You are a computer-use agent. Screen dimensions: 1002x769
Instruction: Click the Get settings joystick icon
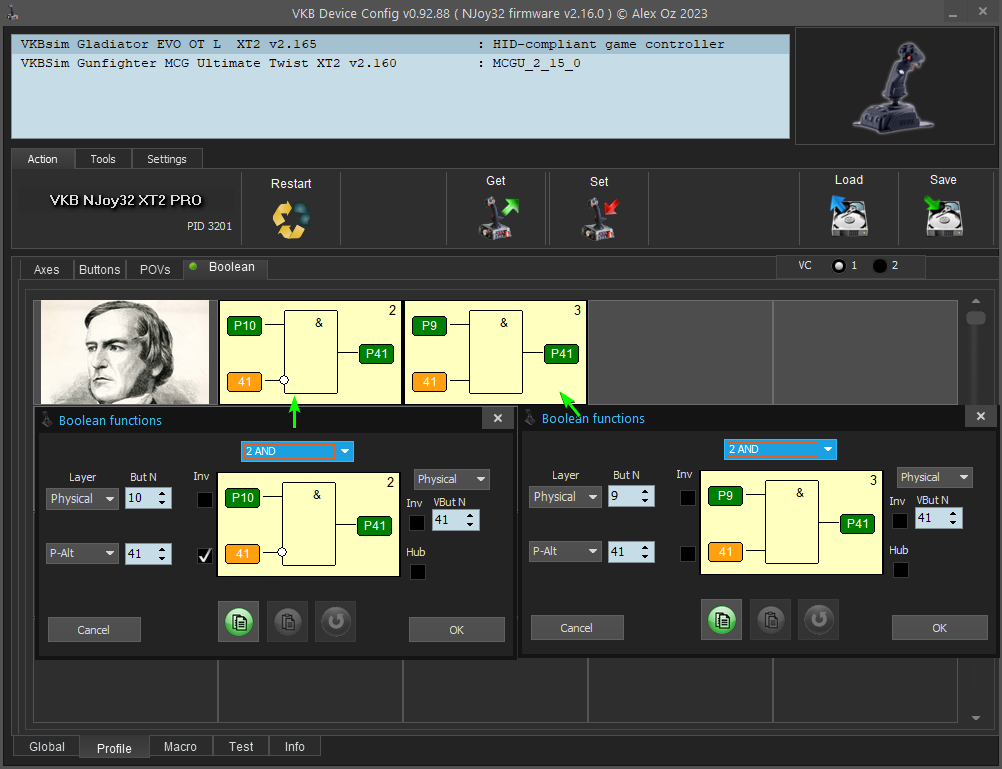coord(496,217)
